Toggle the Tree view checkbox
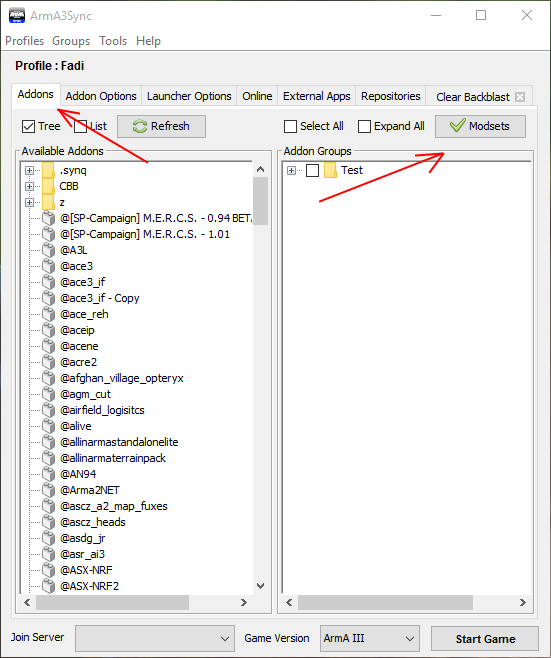The width and height of the screenshot is (551, 658). 28,126
